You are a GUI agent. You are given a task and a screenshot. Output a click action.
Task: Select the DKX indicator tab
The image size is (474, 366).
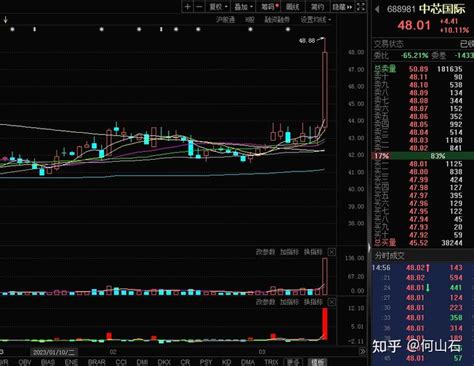pyautogui.click(x=164, y=362)
